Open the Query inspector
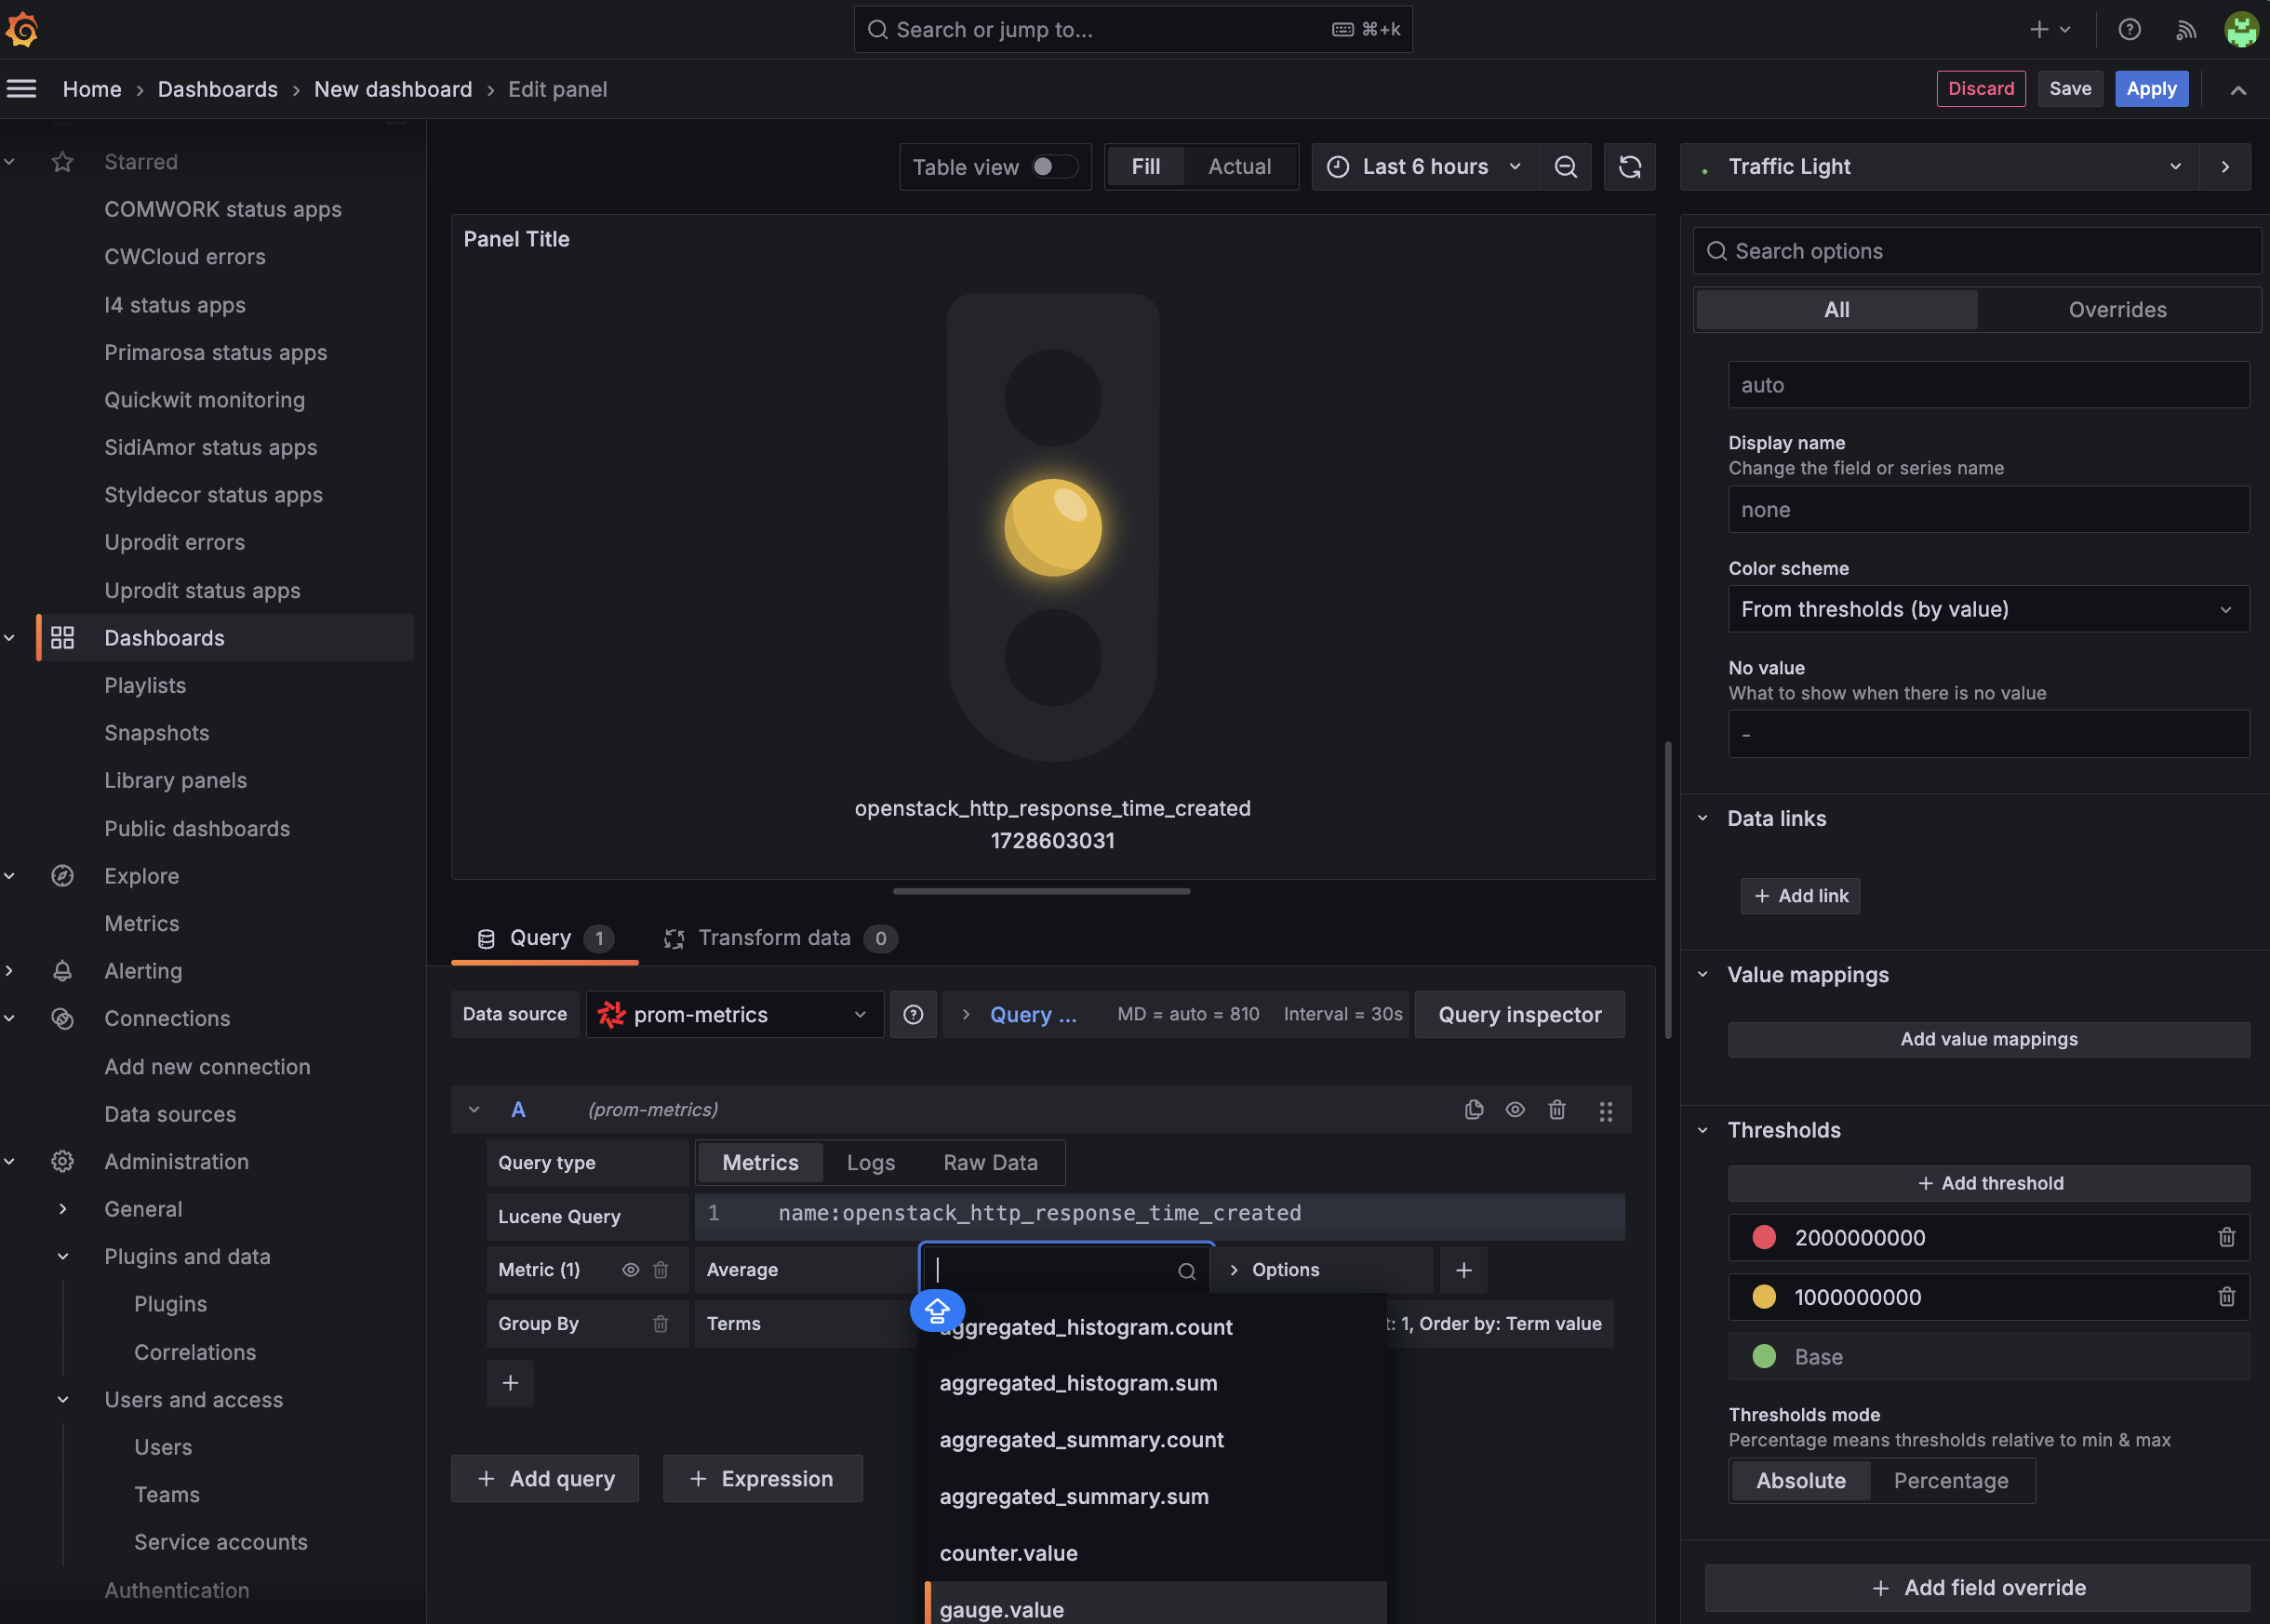This screenshot has height=1624, width=2270. pyautogui.click(x=1520, y=1015)
